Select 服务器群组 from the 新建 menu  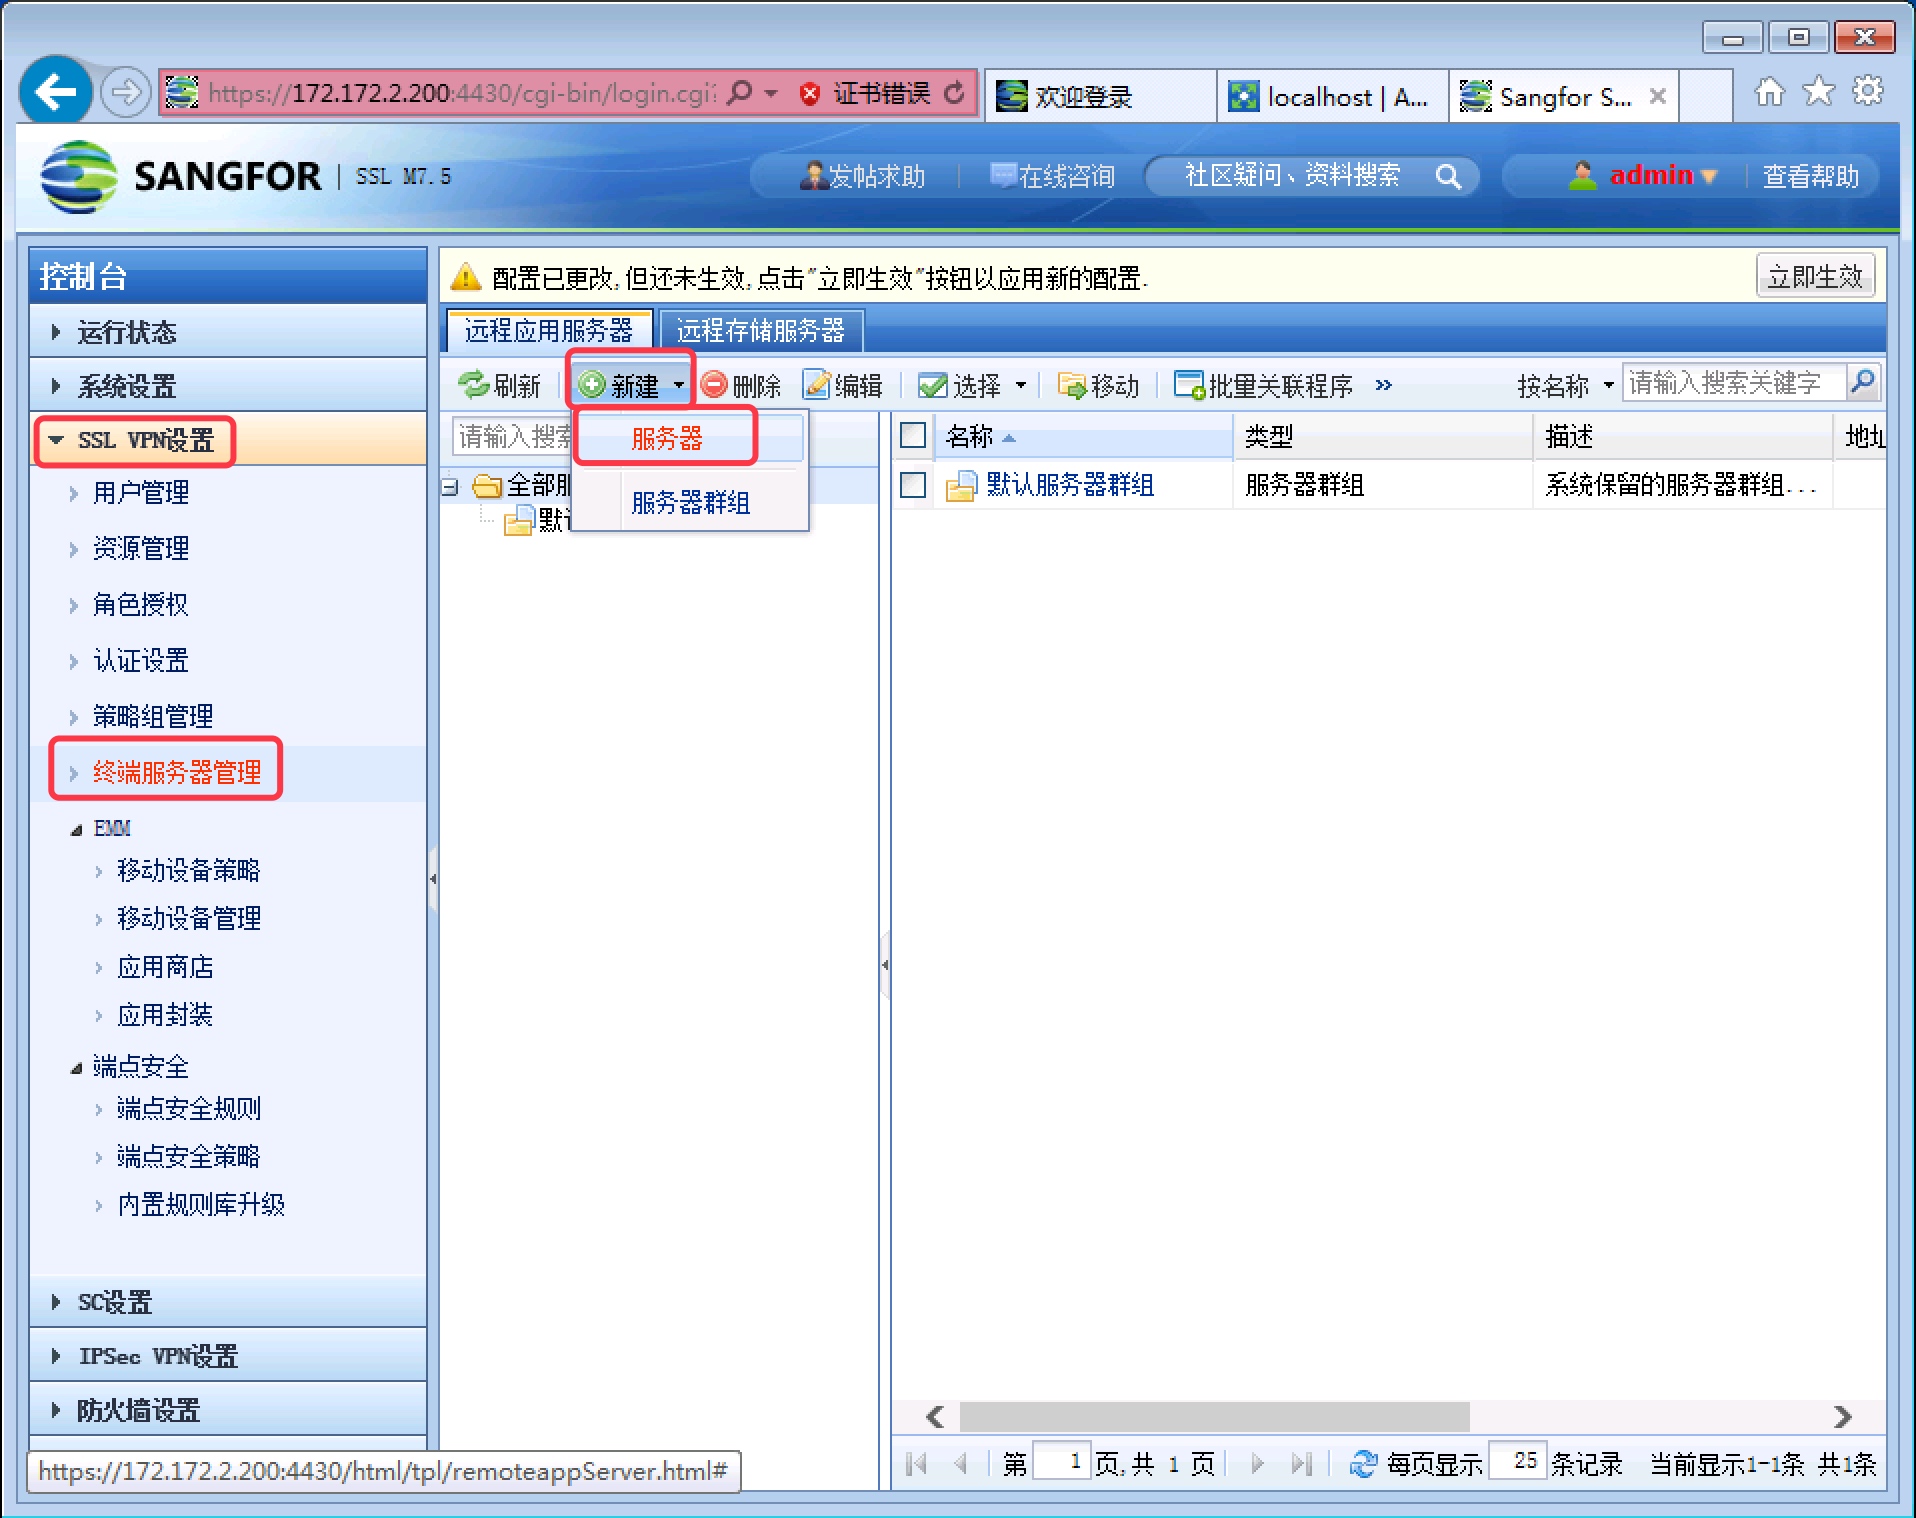691,502
